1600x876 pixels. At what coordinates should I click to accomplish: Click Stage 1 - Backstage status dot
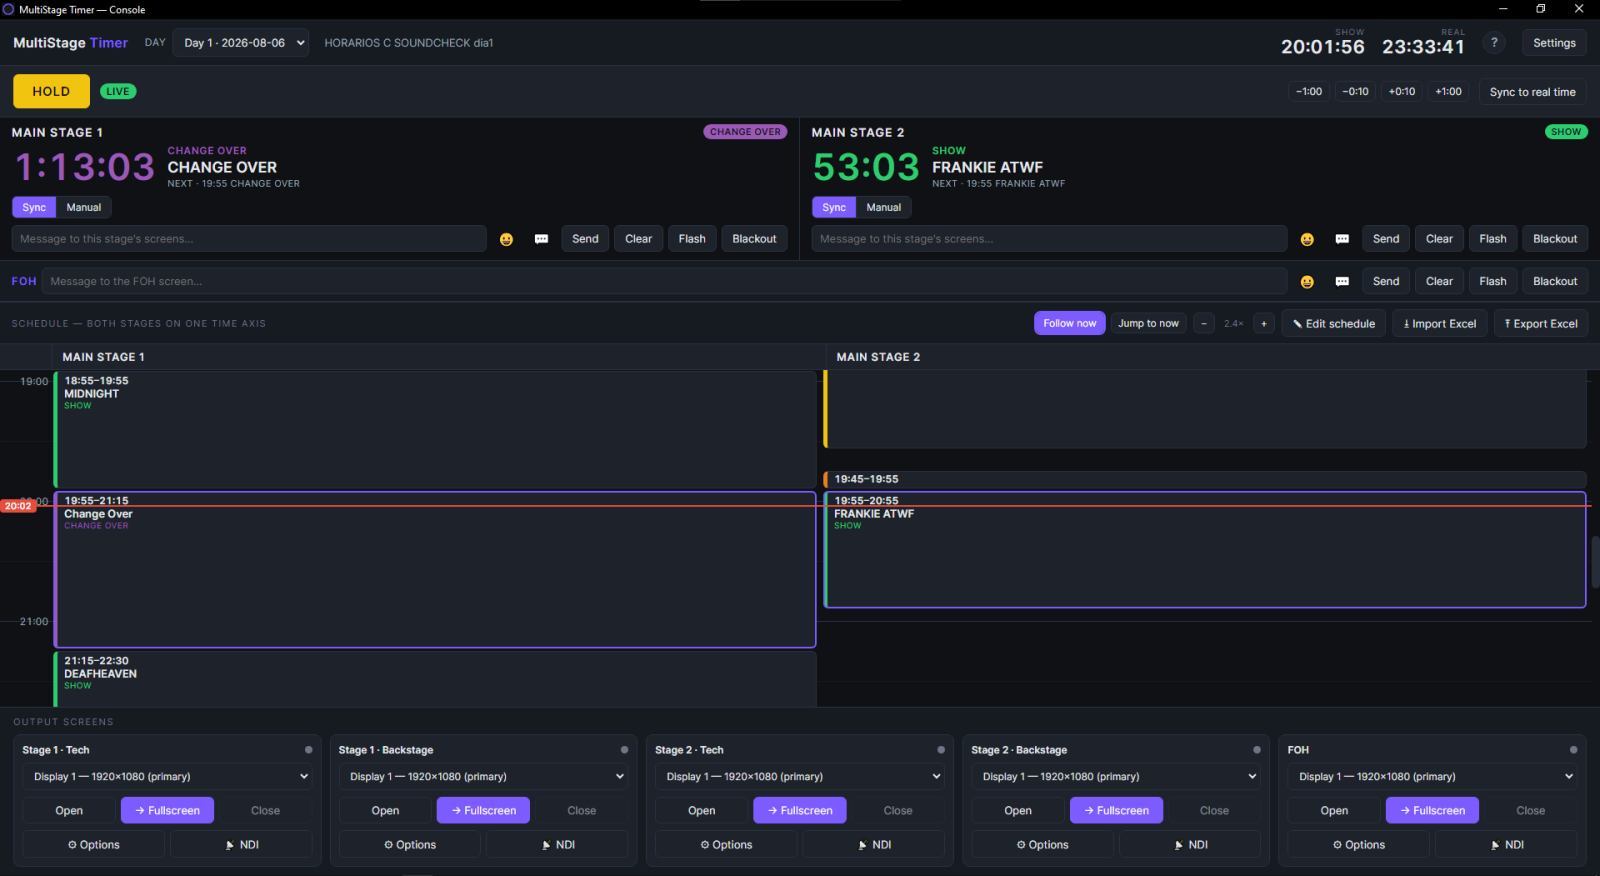tap(624, 750)
